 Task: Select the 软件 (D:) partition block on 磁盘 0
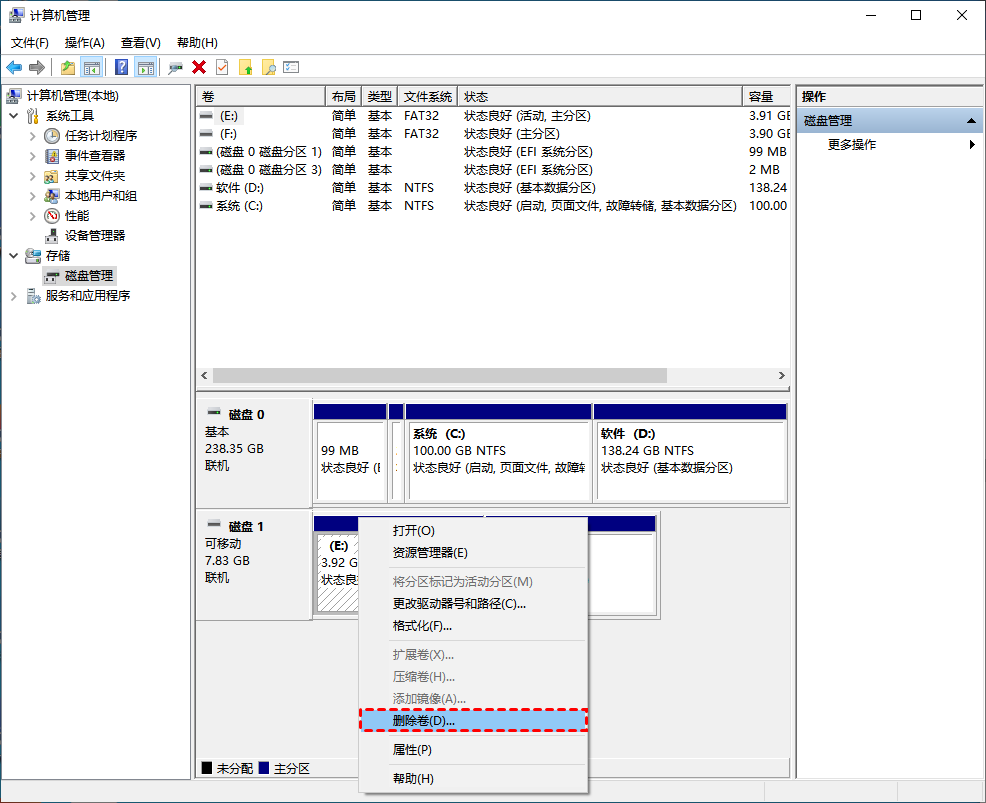tap(690, 453)
